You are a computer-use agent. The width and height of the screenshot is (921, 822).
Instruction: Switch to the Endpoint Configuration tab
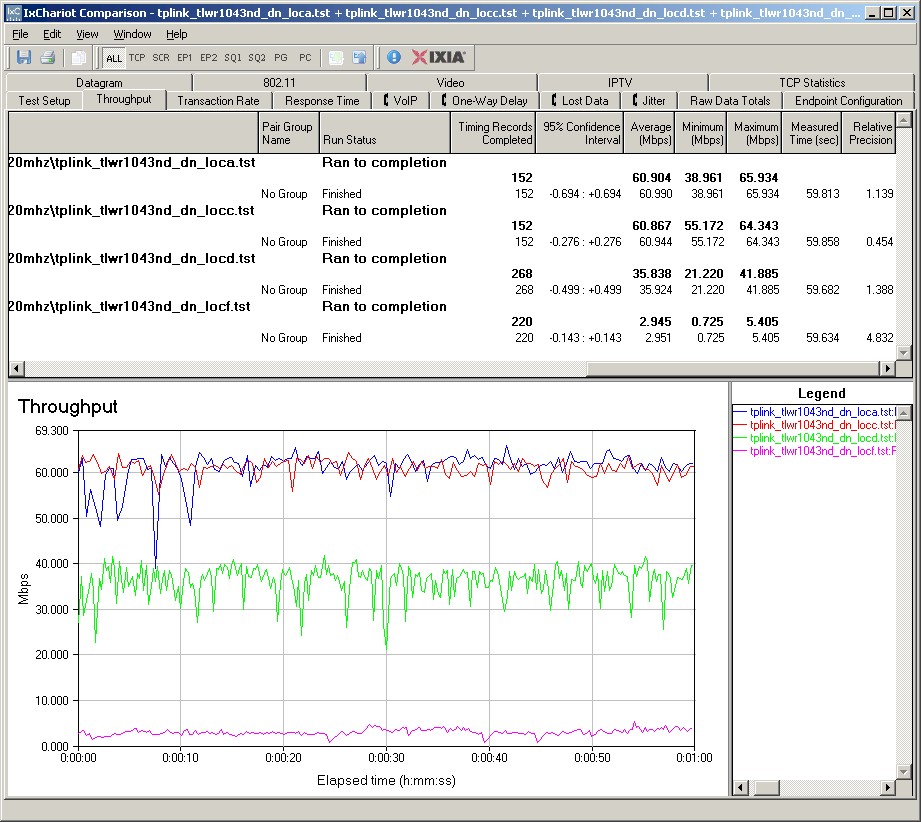click(x=848, y=100)
